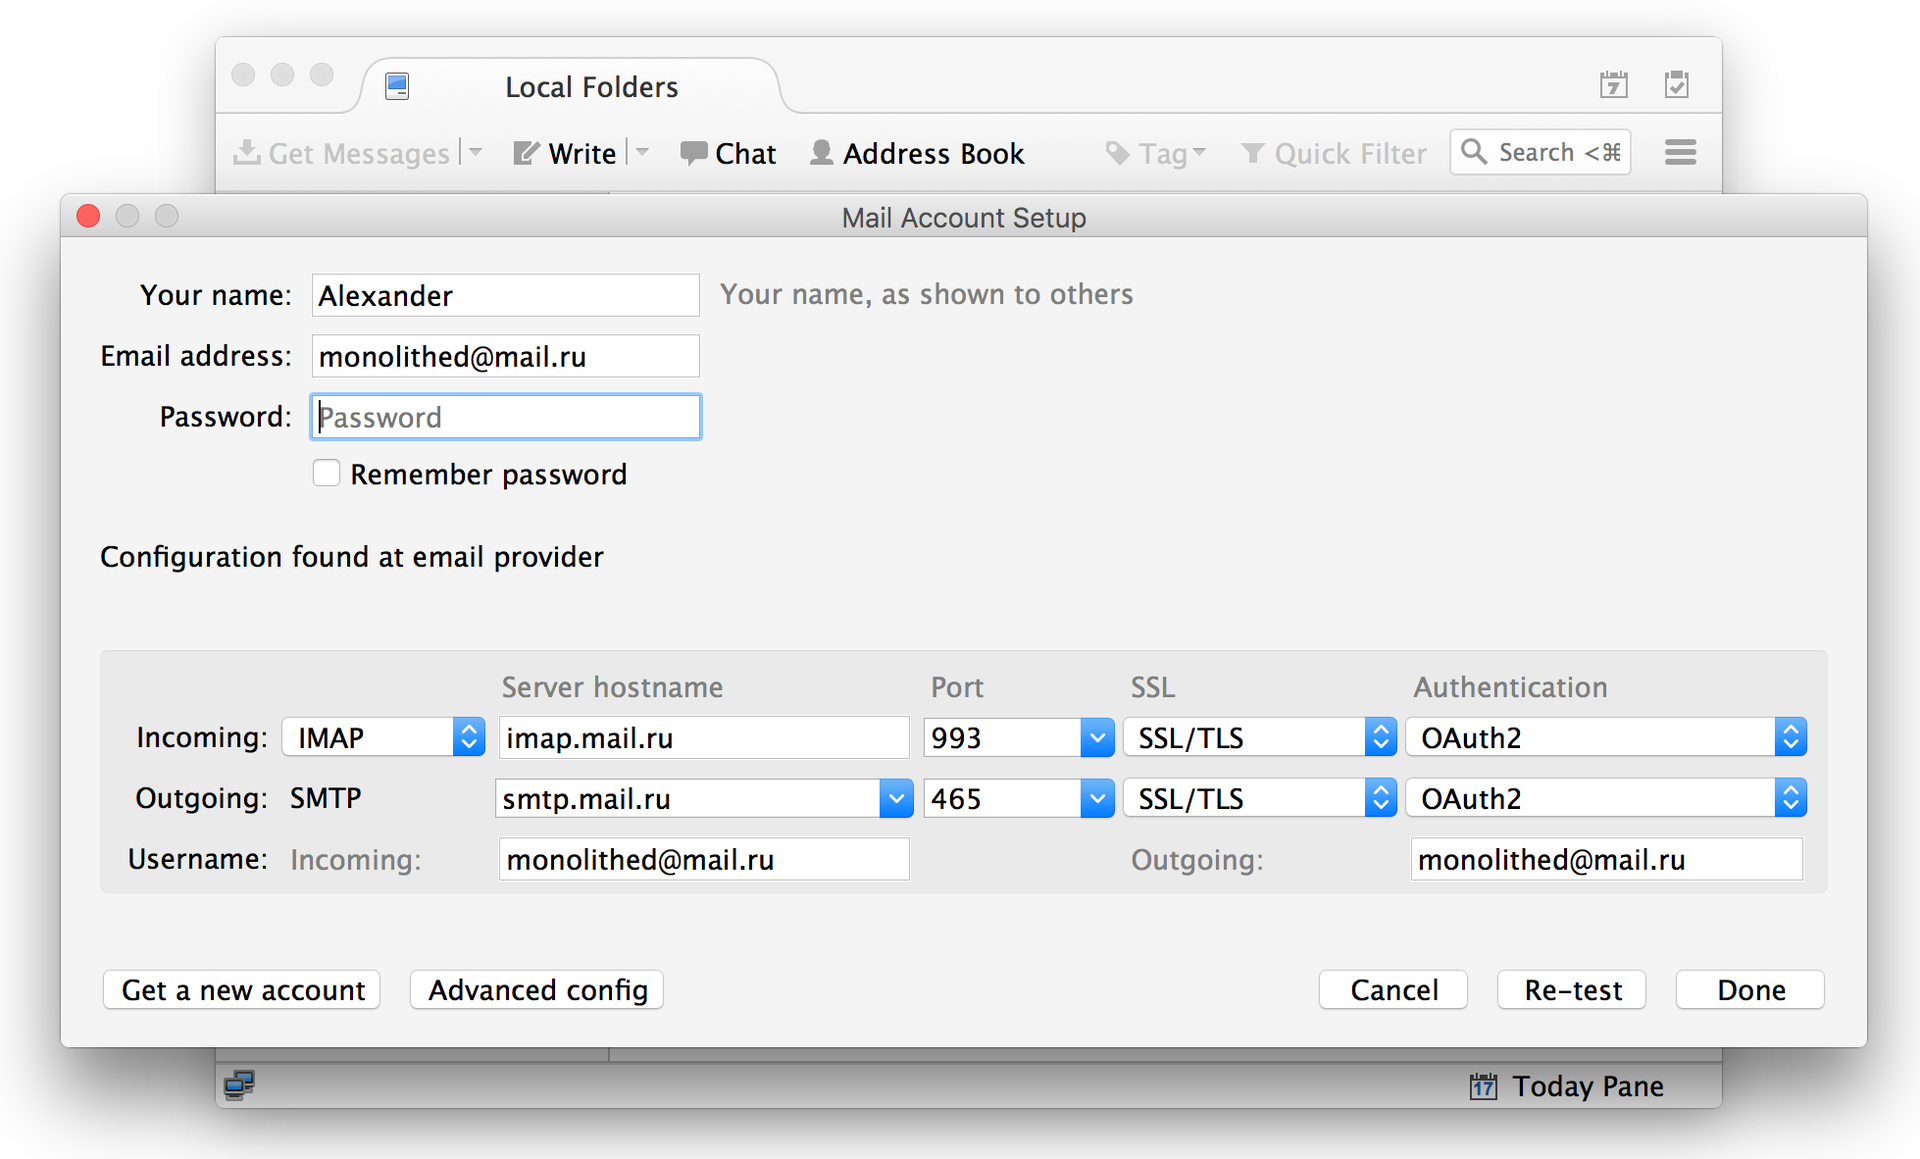Open the Calendar tab icon
This screenshot has height=1159, width=1920.
pos(1613,85)
